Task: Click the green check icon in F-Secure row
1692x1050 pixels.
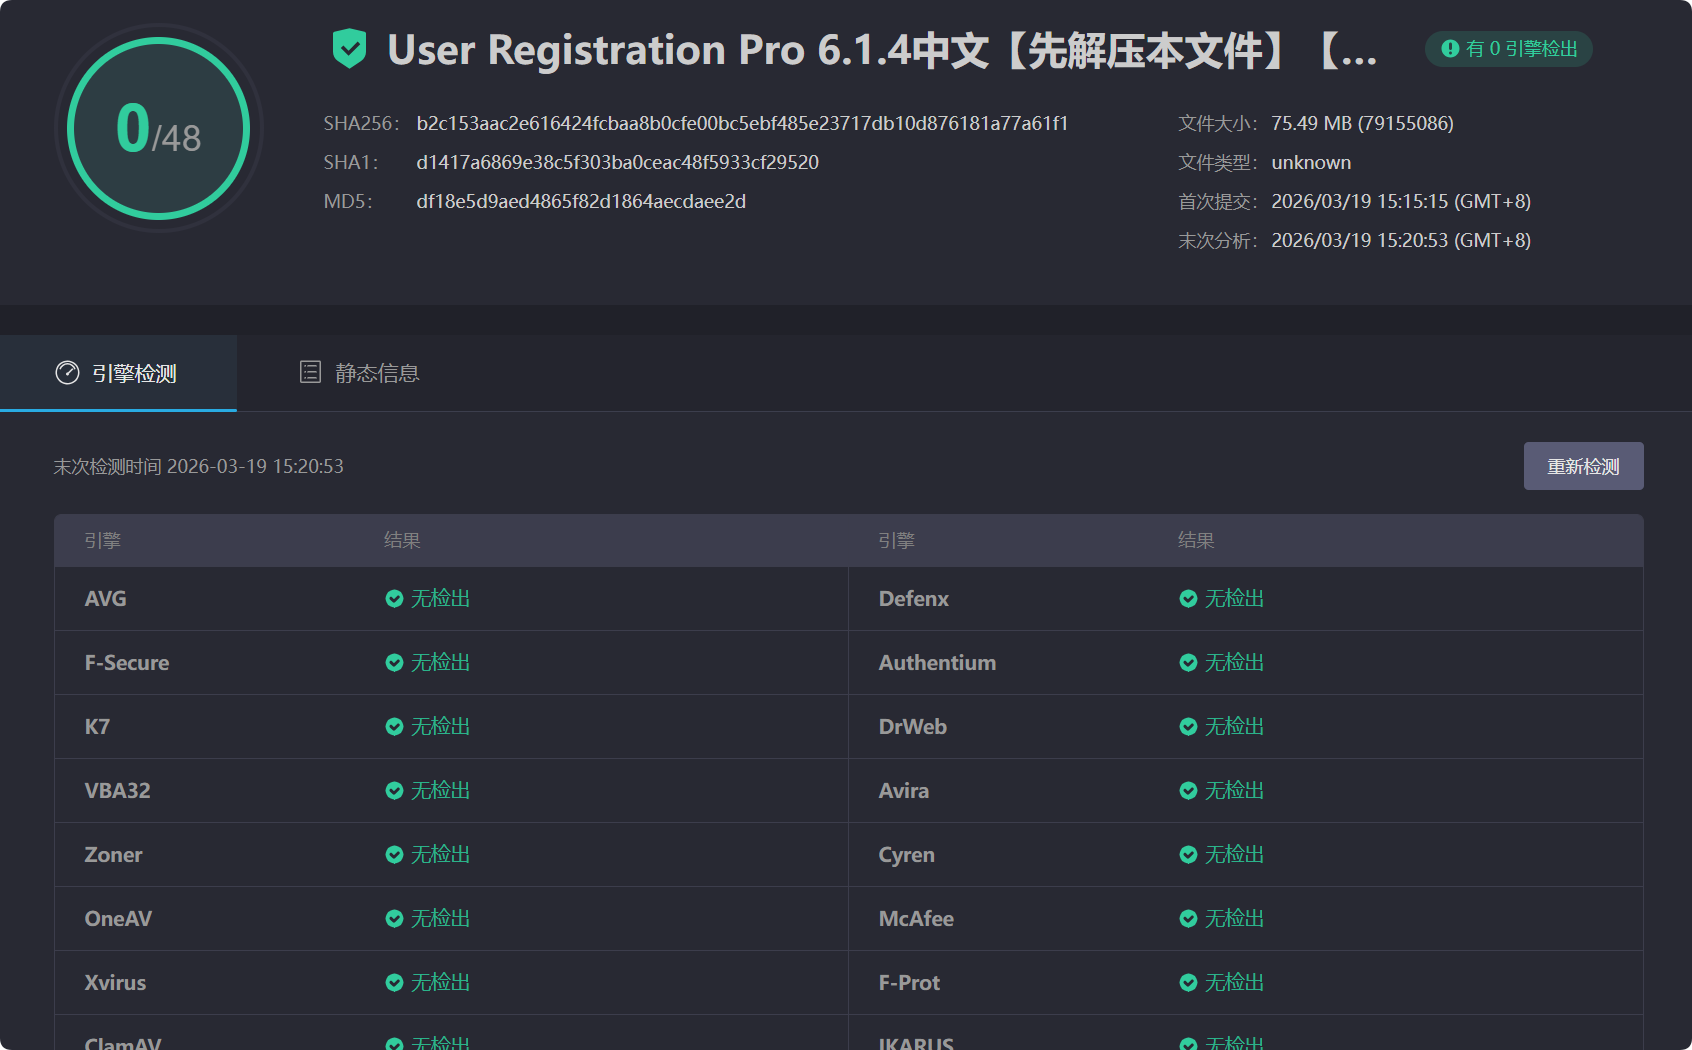Action: 394,663
